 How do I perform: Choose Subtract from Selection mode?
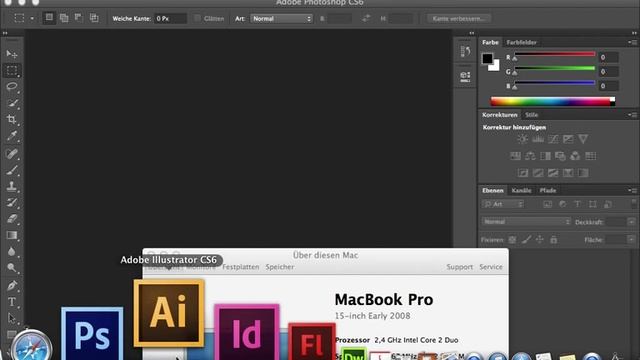(x=79, y=18)
